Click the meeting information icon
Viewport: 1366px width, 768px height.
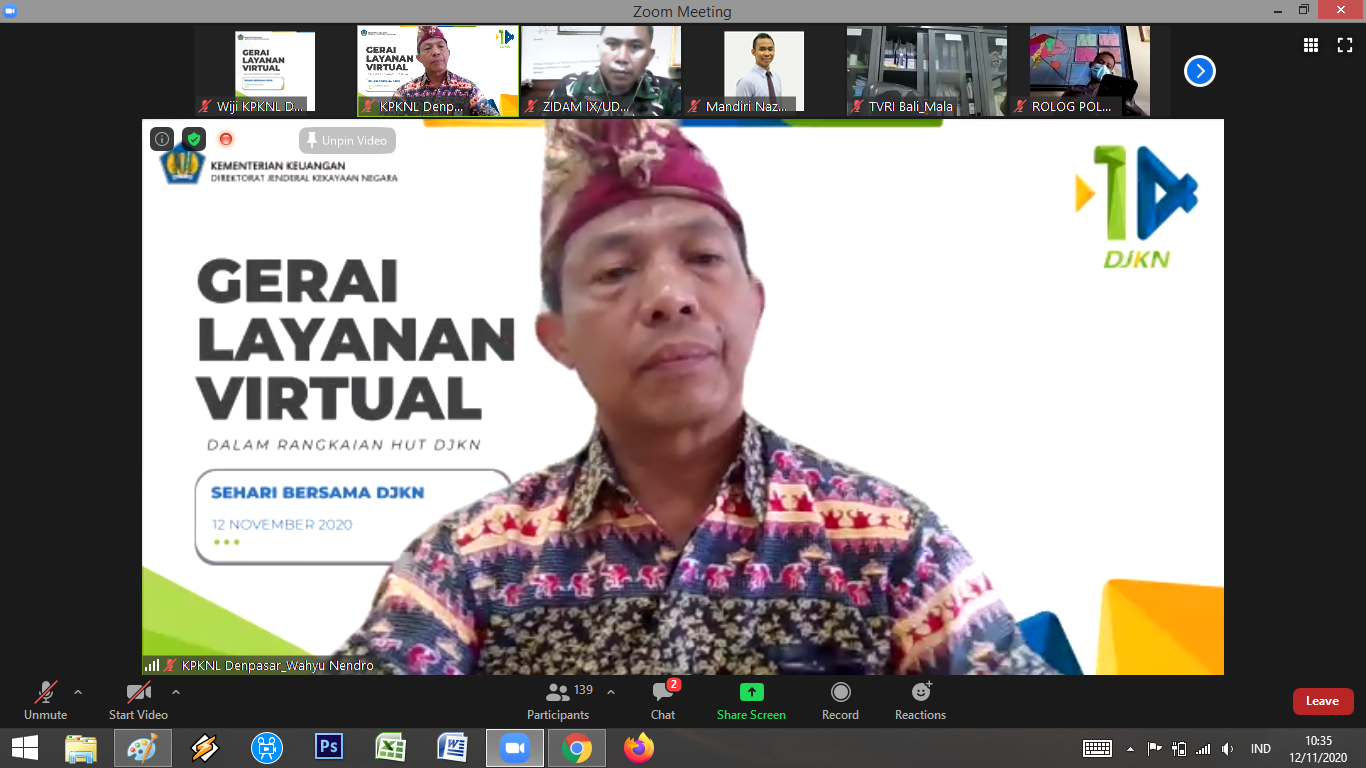click(x=162, y=139)
